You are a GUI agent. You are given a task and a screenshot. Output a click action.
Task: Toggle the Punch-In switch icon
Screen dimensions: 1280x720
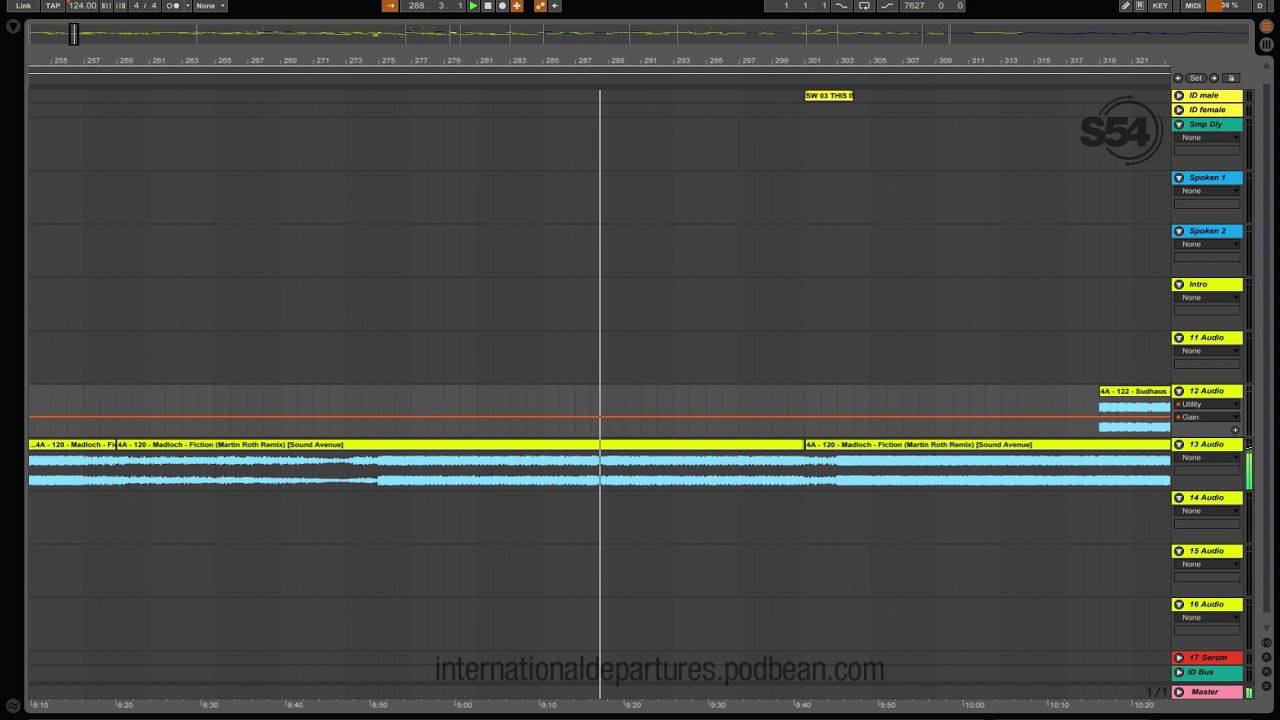tap(842, 6)
